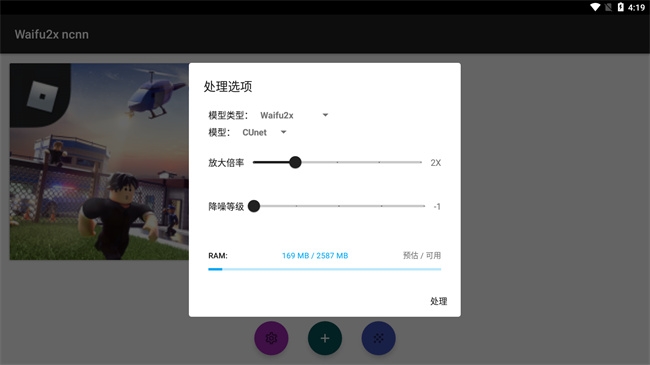Screen dimensions: 650x365
Task: Click the 放大倍率 slider handle
Action: click(295, 162)
